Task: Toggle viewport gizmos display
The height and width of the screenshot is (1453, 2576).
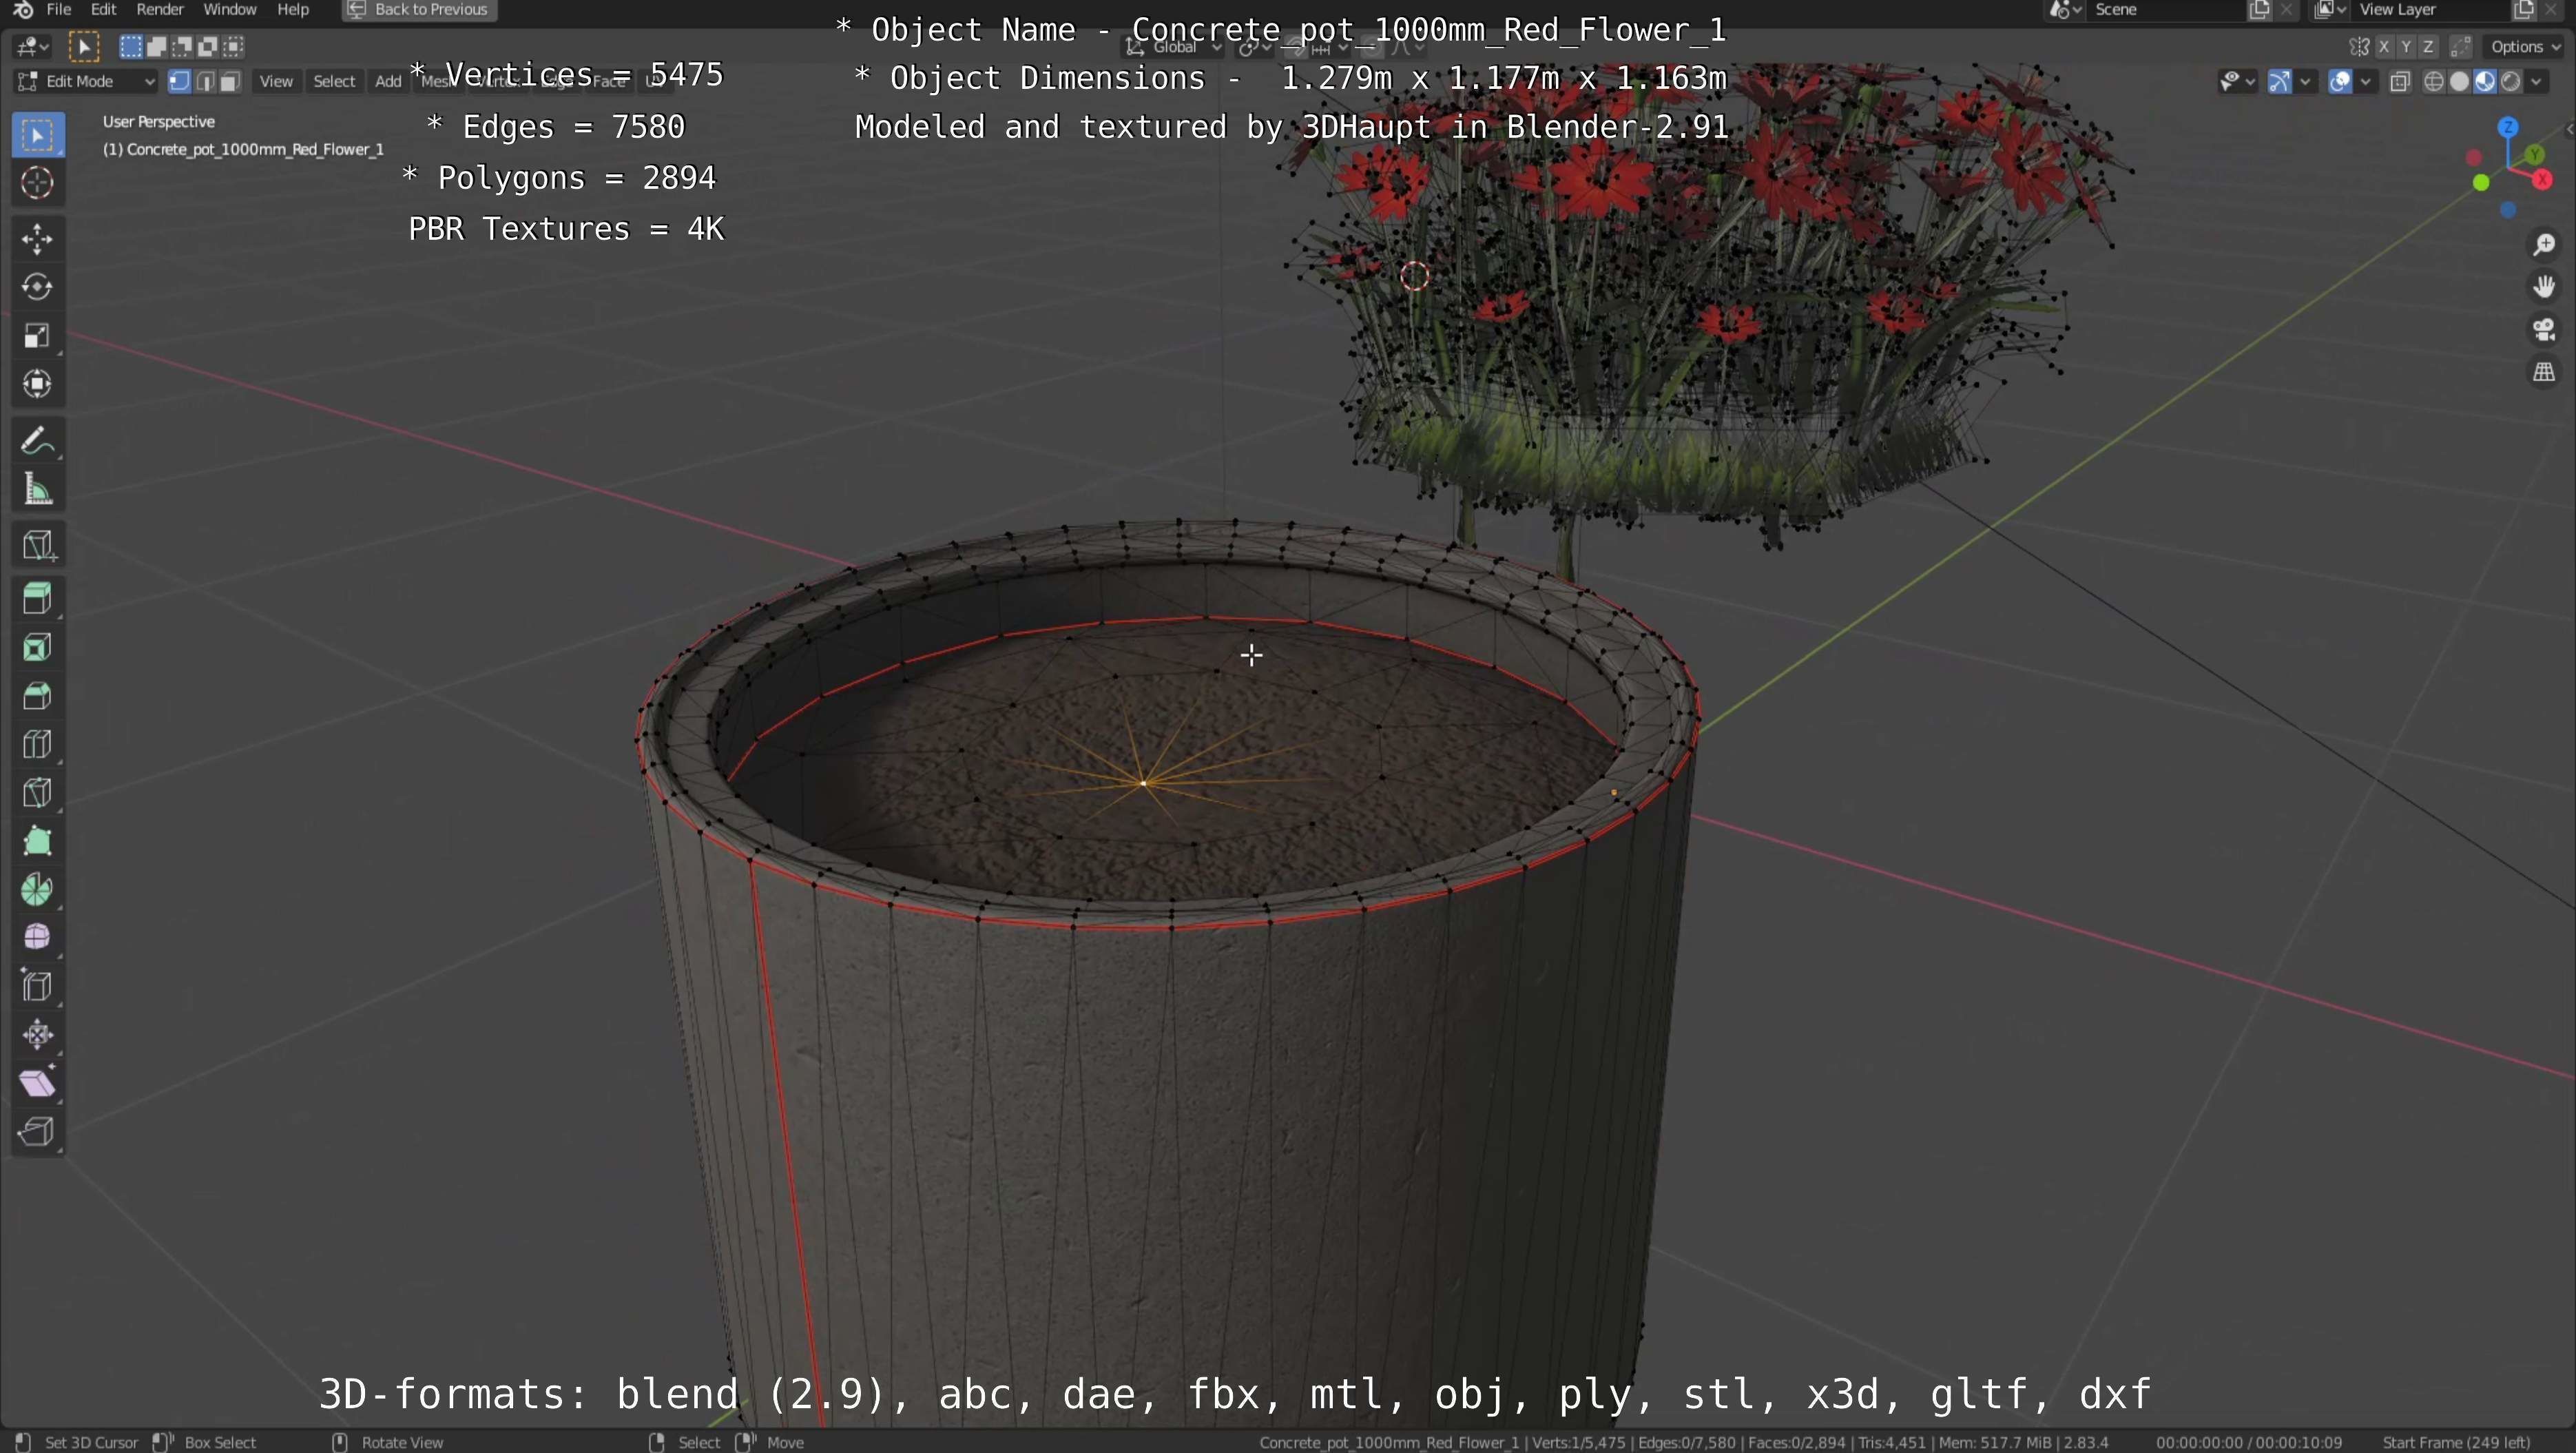Action: pos(2279,82)
